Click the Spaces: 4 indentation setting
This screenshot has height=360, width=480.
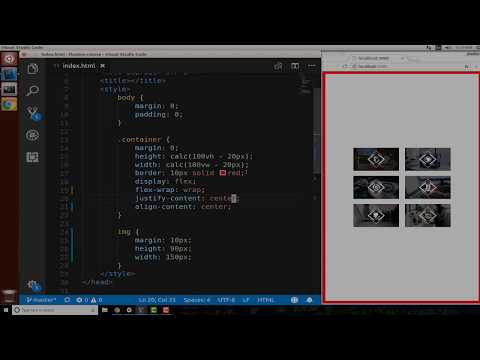197,300
